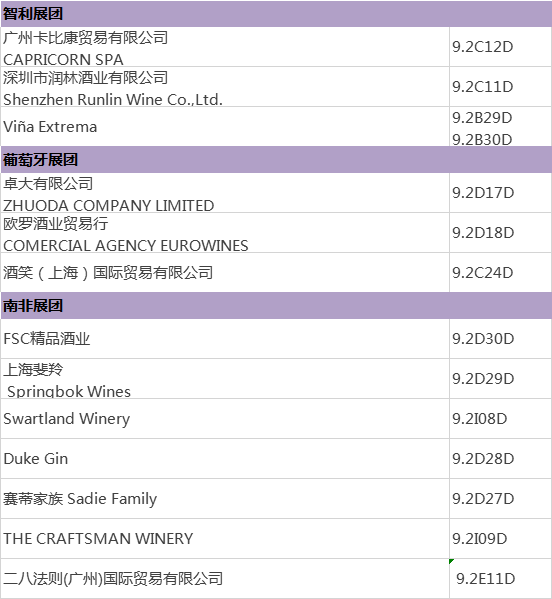
Task: Click the Sadie Family cell
Action: [225, 499]
